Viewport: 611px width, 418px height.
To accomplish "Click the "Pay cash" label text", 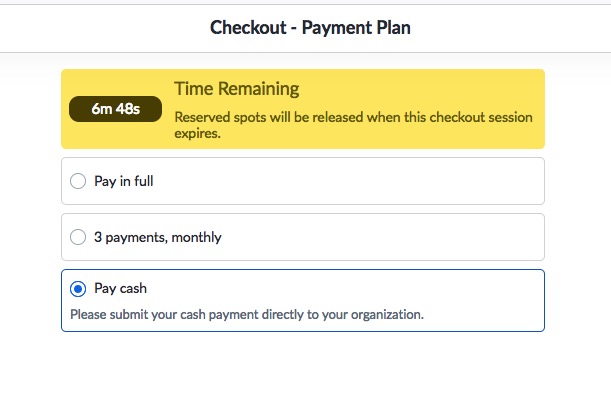I will point(120,289).
